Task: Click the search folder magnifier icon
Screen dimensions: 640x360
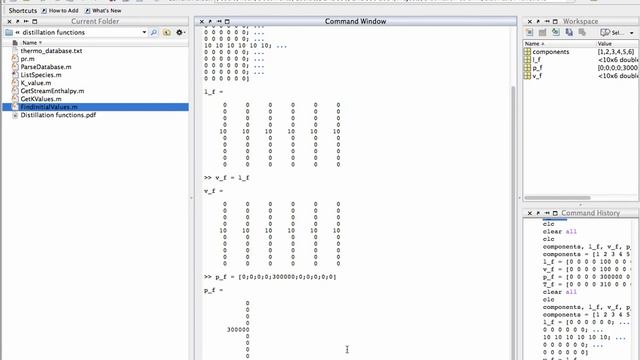Action: (154, 32)
